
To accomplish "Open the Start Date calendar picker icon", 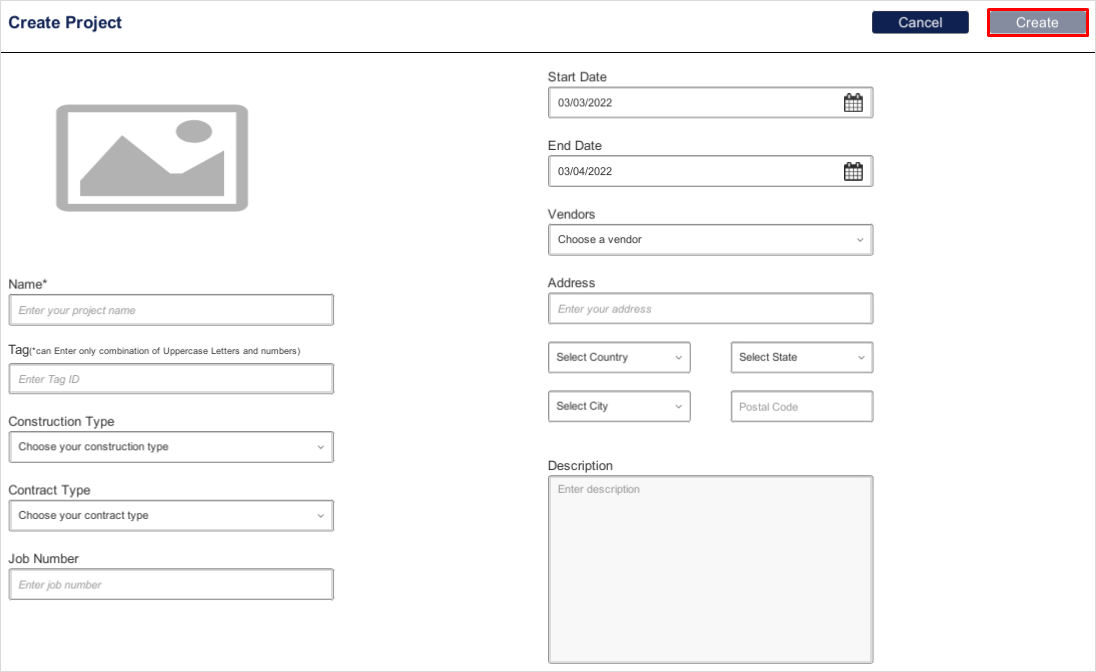I will pos(853,103).
